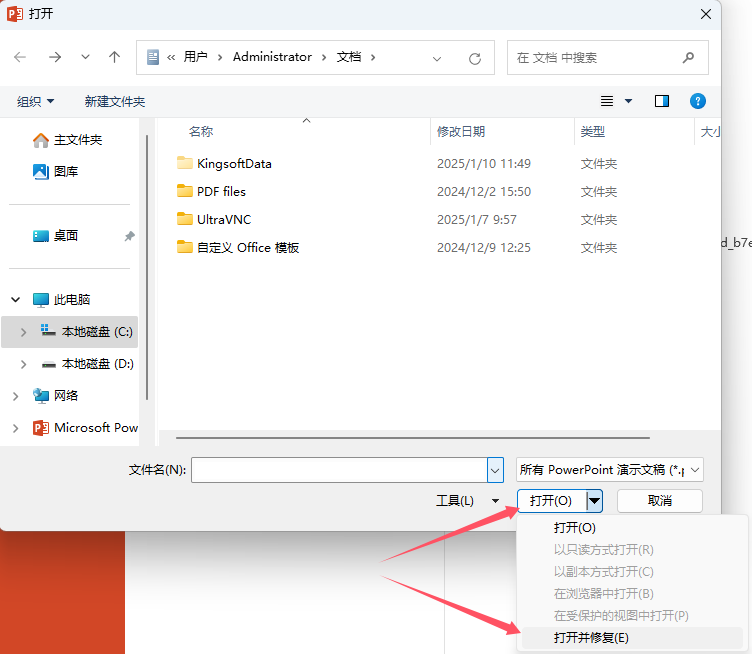The image size is (752, 655).
Task: Expand the Local Disk (C:) tree node
Action: tap(23, 332)
